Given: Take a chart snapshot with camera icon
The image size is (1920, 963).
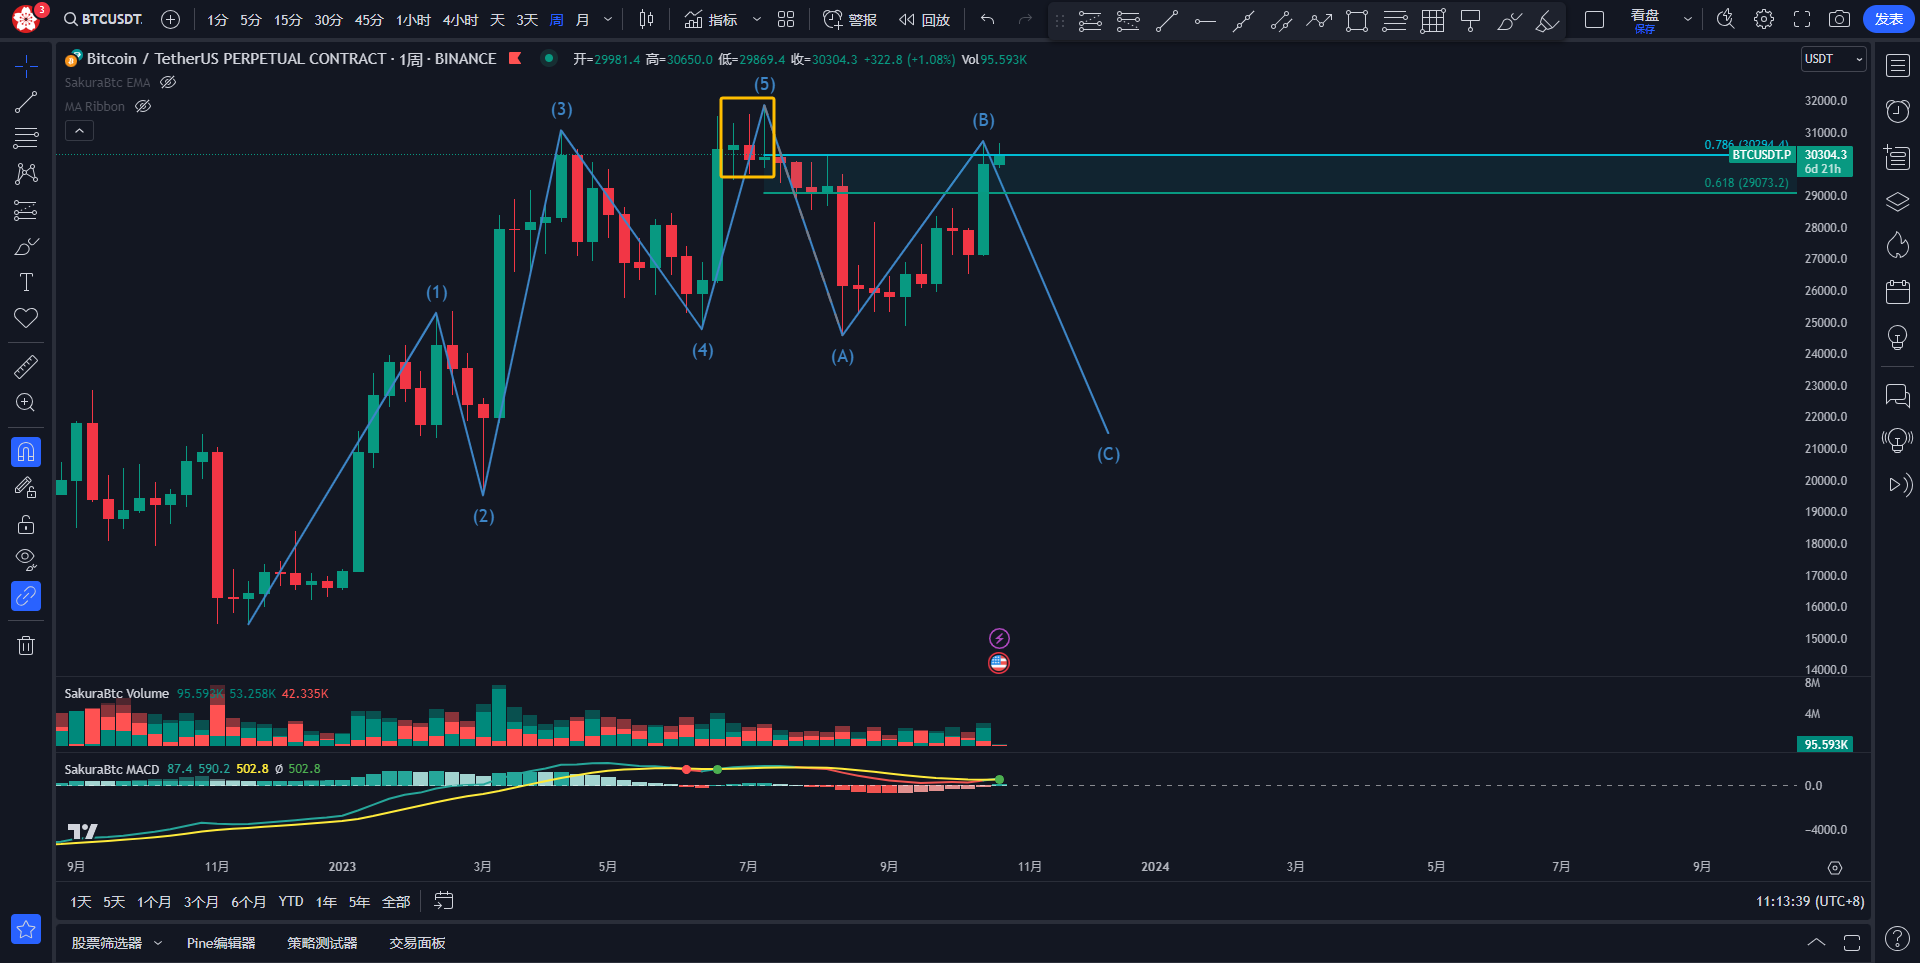Looking at the screenshot, I should 1839,20.
